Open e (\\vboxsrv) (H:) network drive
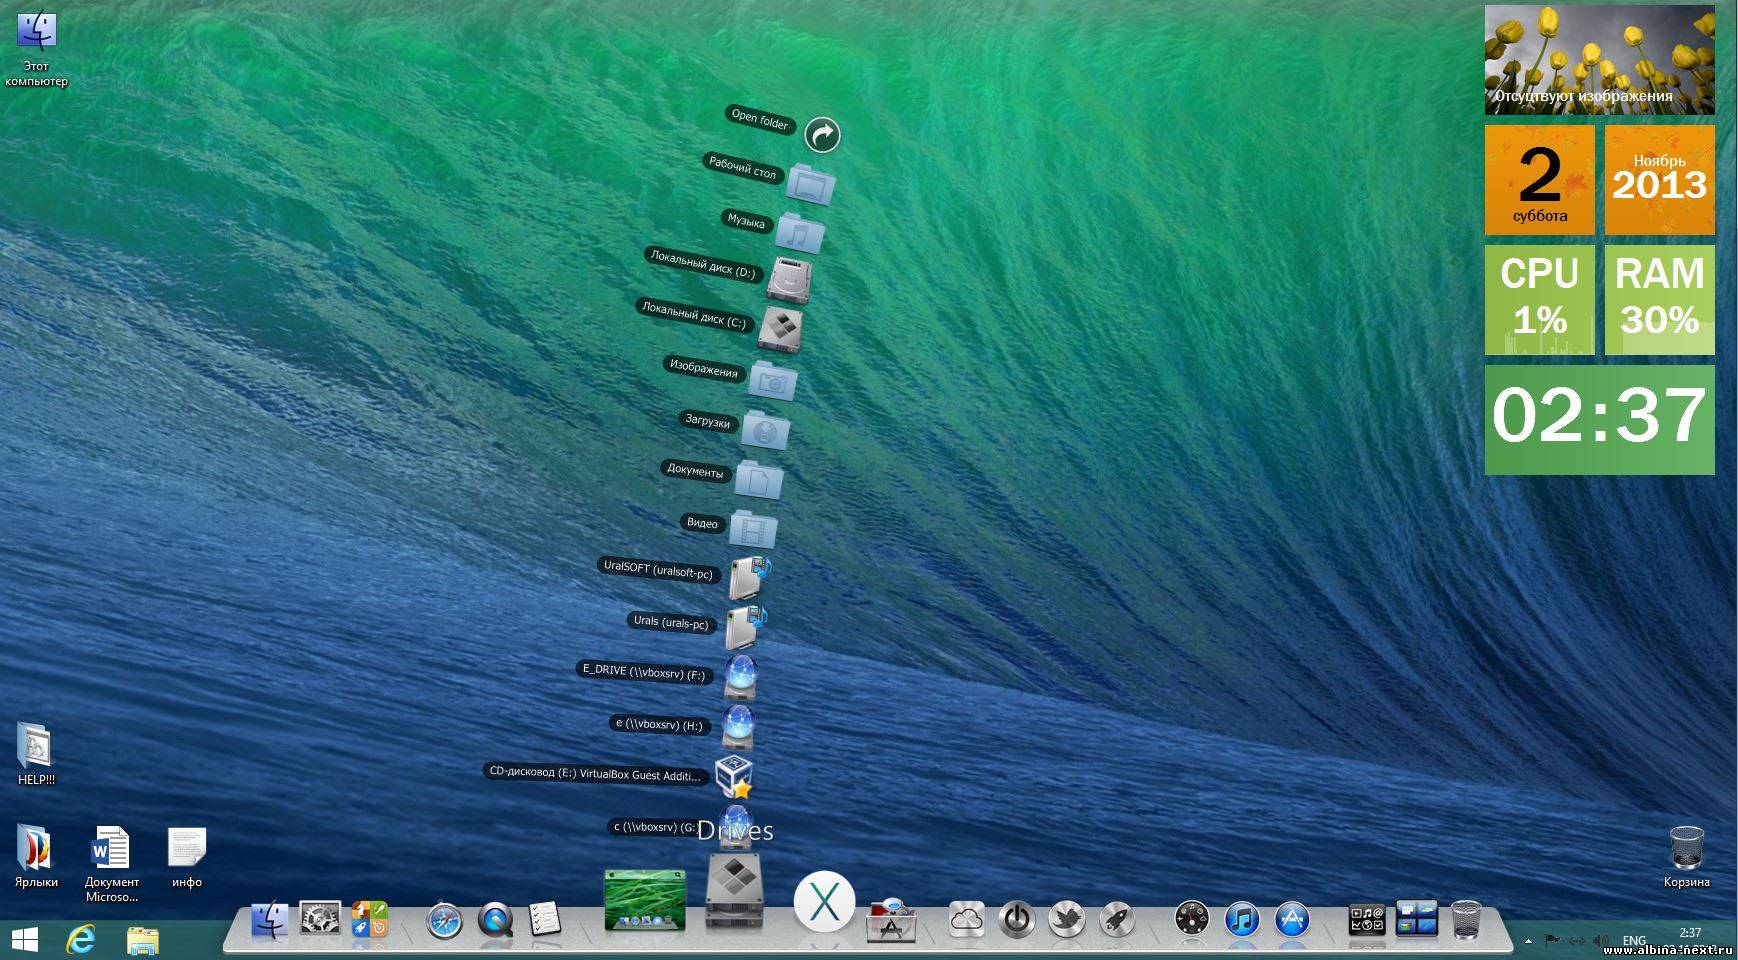Image resolution: width=1738 pixels, height=960 pixels. pyautogui.click(x=738, y=727)
